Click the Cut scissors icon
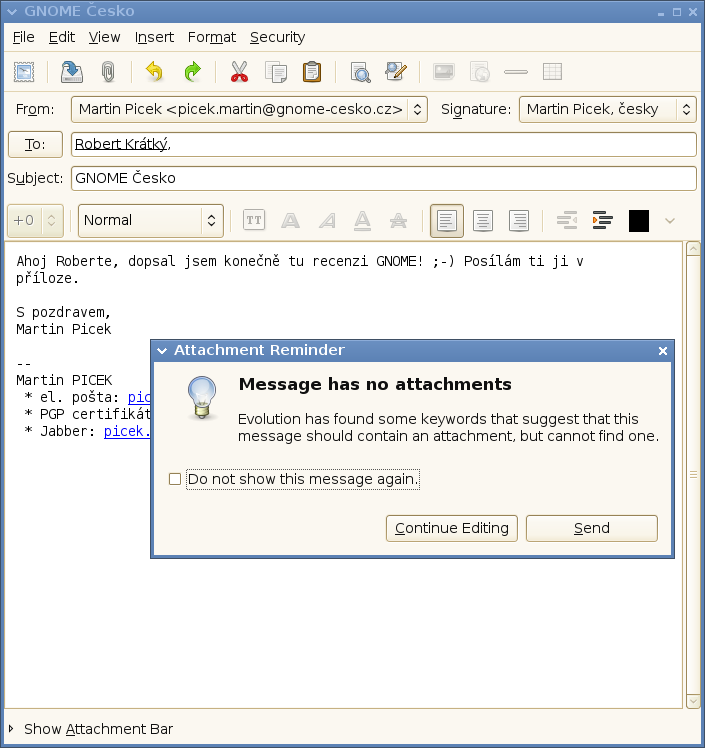The image size is (705, 748). pos(239,72)
